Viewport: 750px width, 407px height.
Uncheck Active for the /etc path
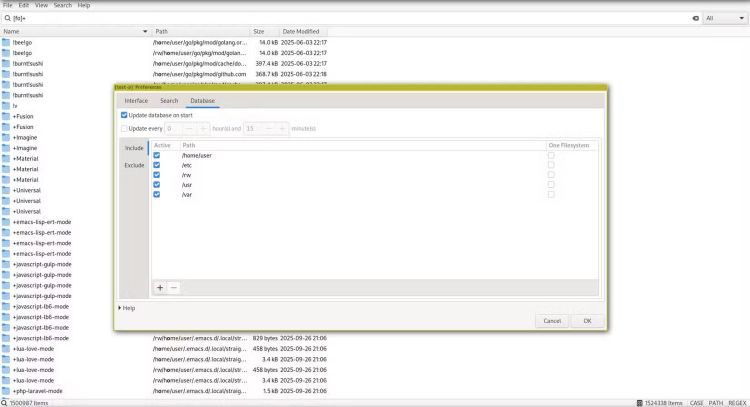click(157, 165)
